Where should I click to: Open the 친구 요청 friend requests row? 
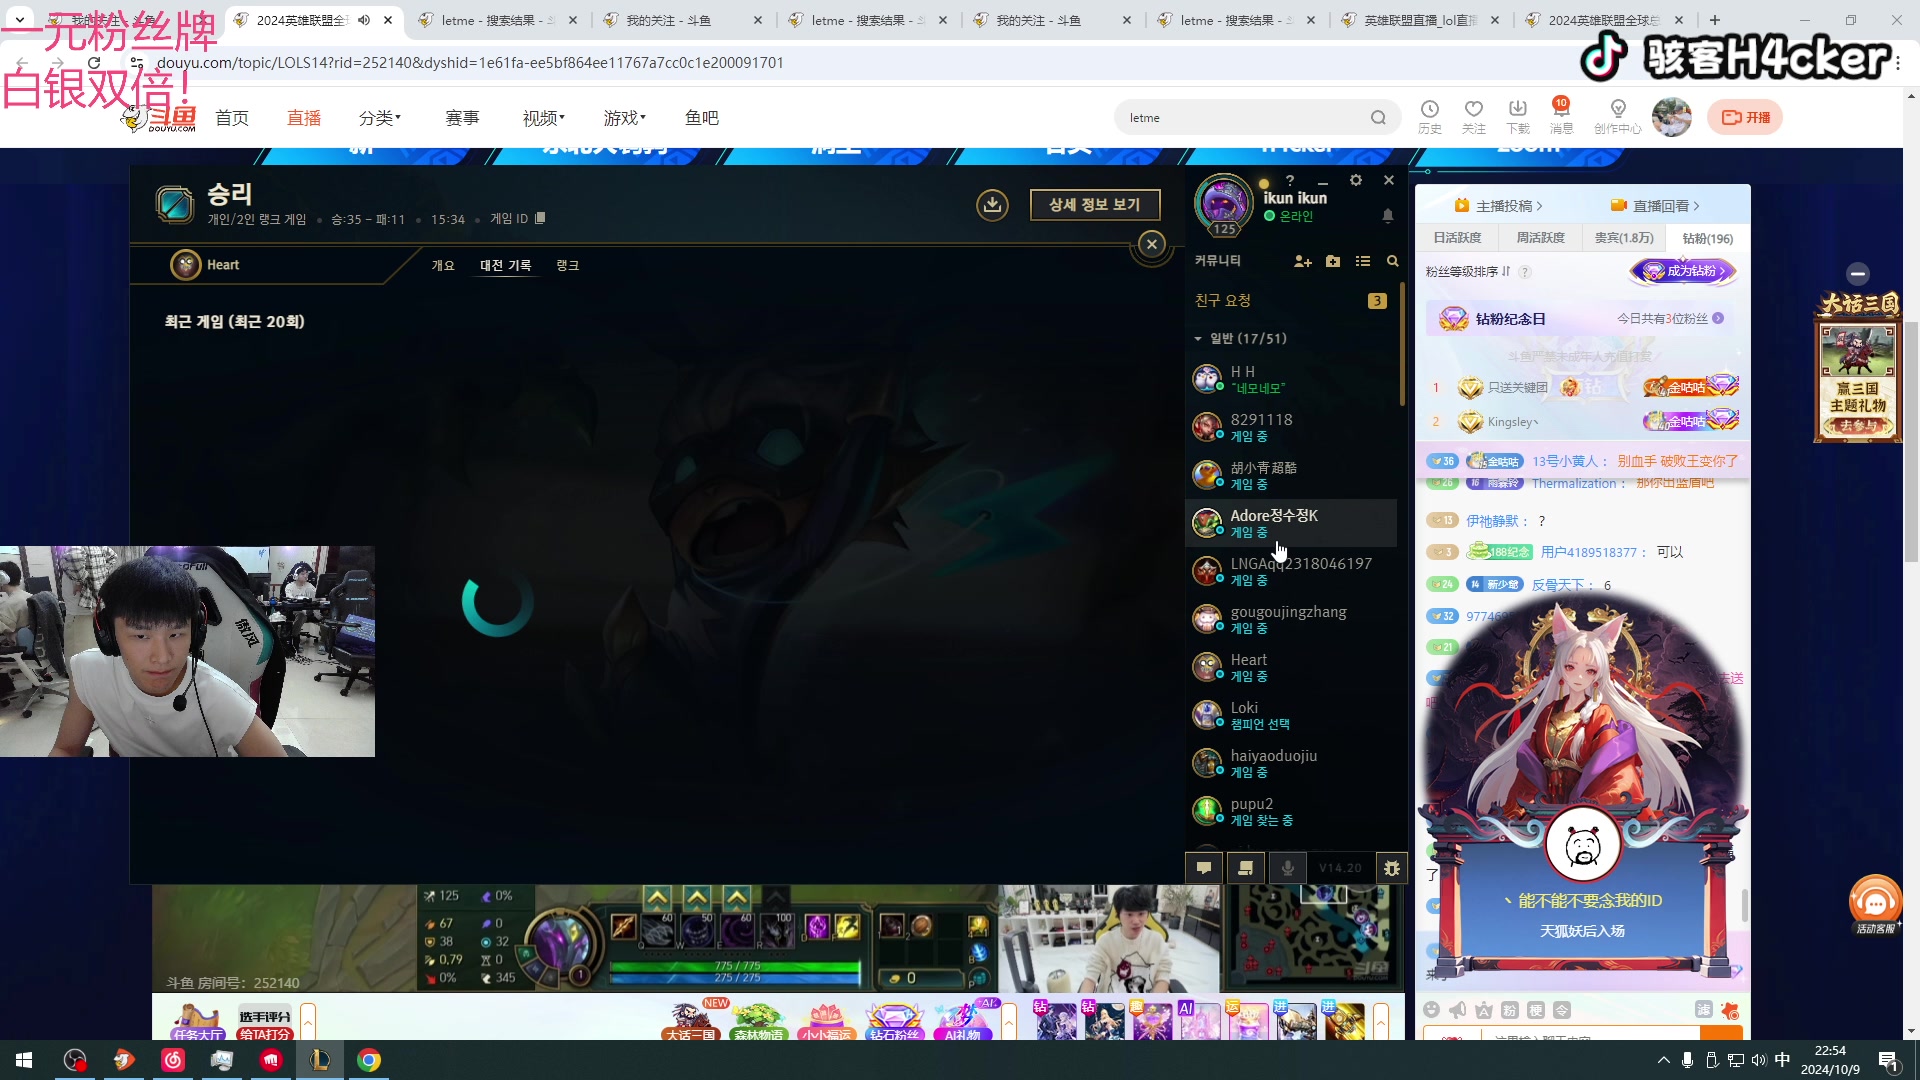coord(1291,301)
